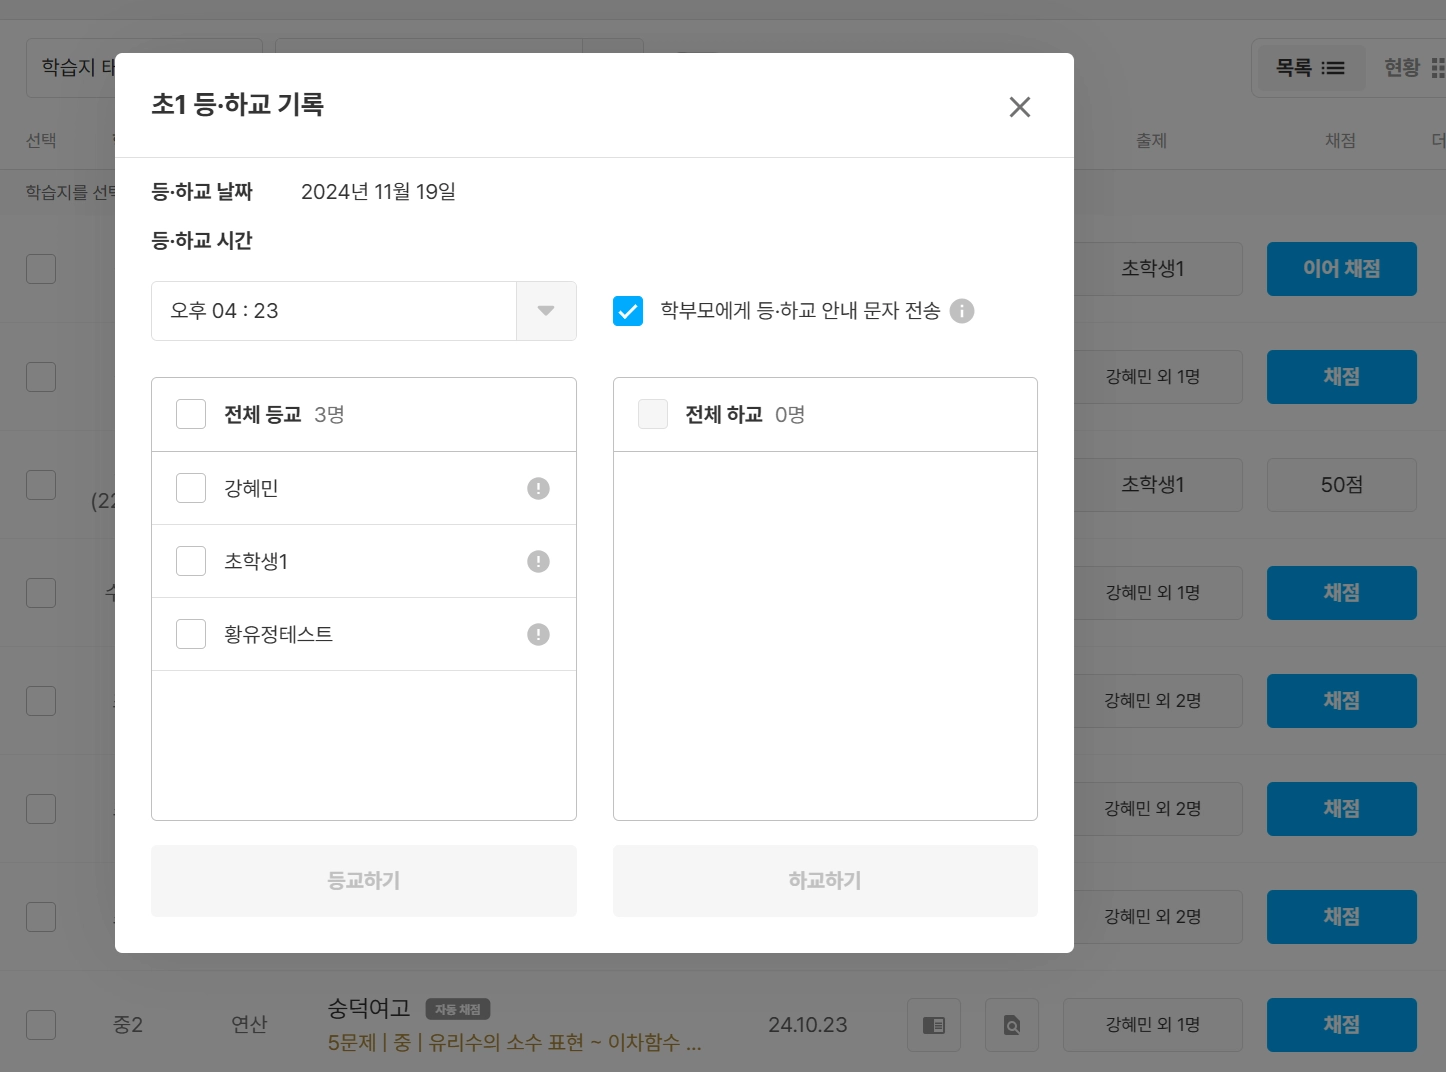Viewport: 1446px width, 1072px height.
Task: Click the worksheet book icon in 숭덕여고 row
Action: click(934, 1025)
